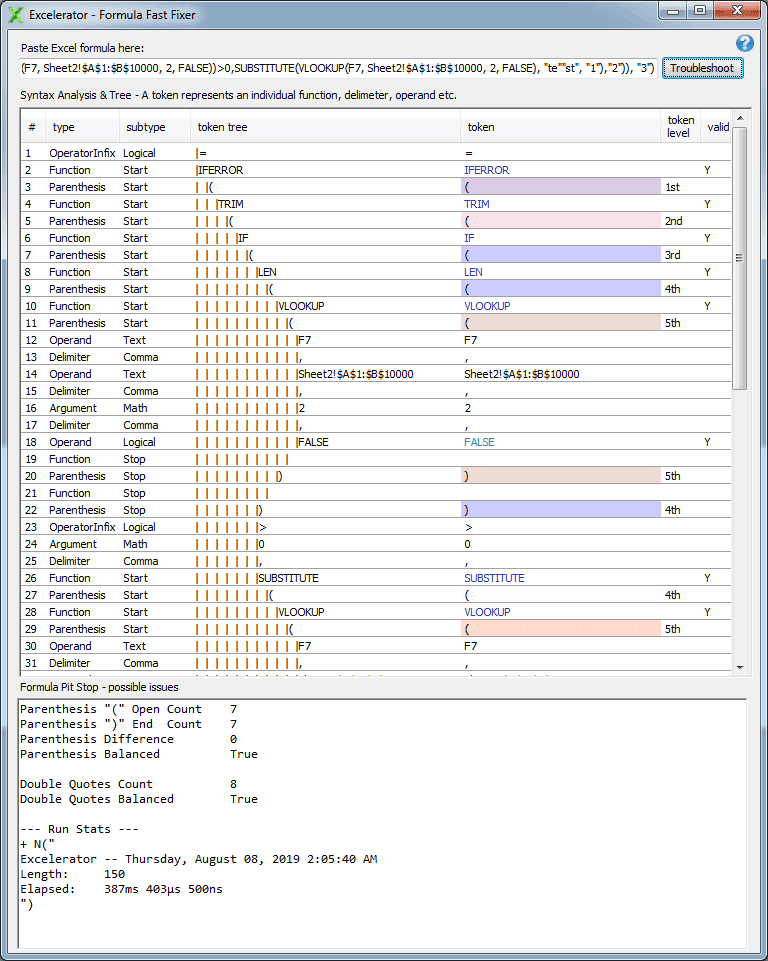Click the 'Elapsed: 387ms' line in run stats
This screenshot has height=961, width=768.
[121, 889]
